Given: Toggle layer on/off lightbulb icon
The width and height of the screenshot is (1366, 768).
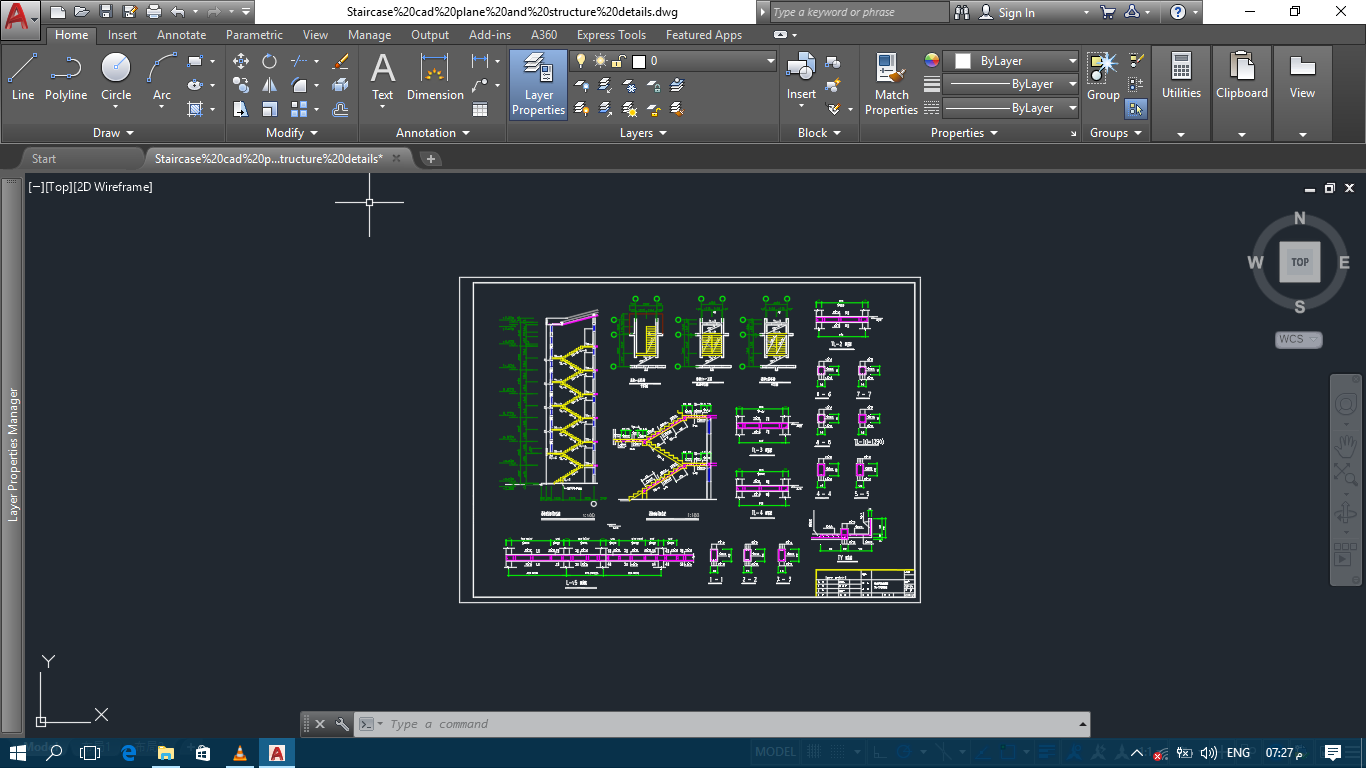Looking at the screenshot, I should point(580,61).
